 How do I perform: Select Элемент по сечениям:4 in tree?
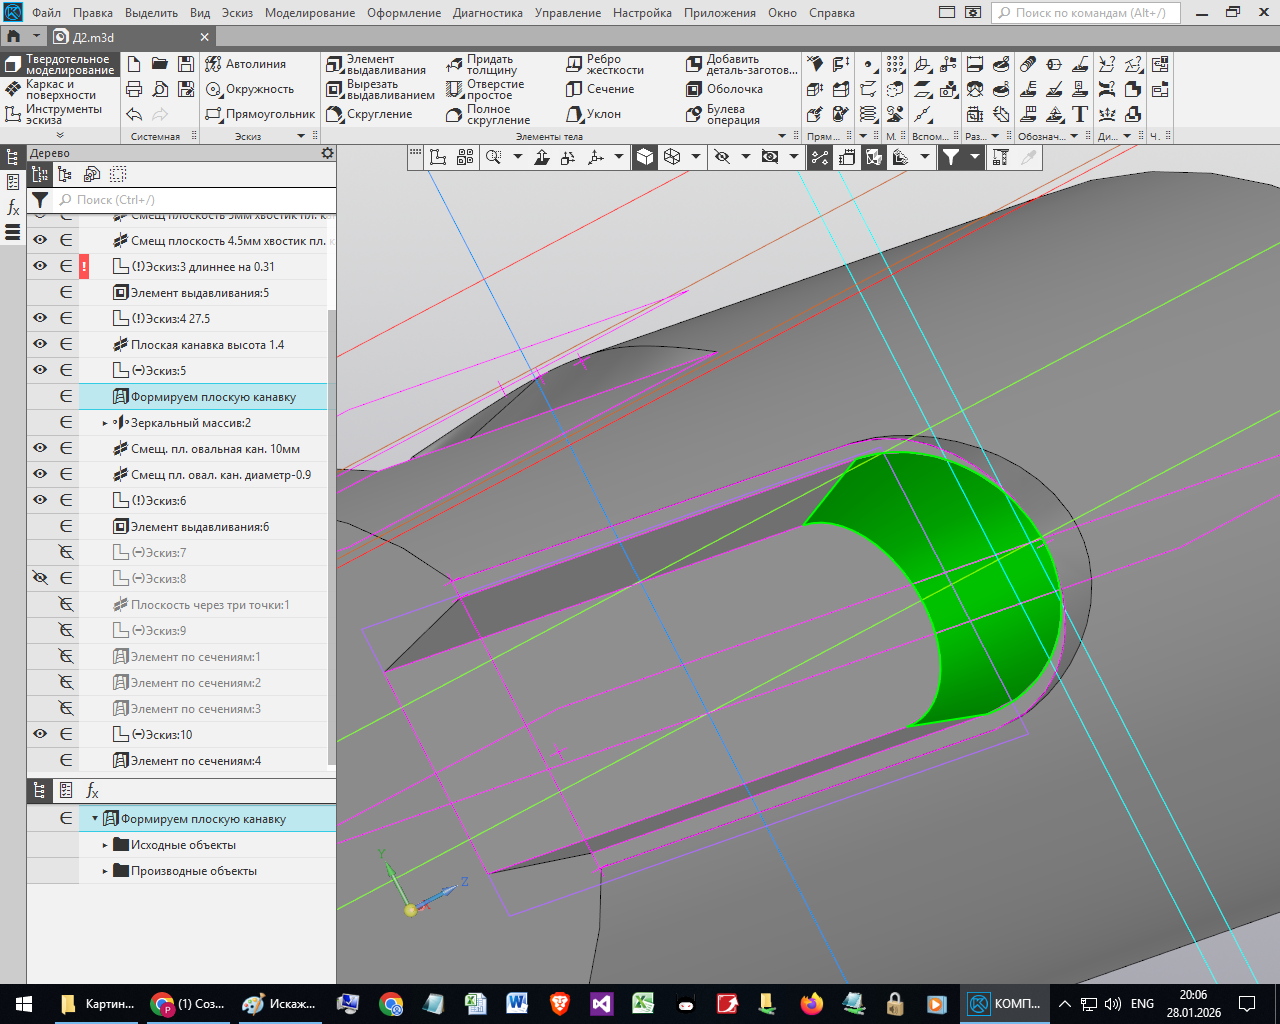[196, 761]
